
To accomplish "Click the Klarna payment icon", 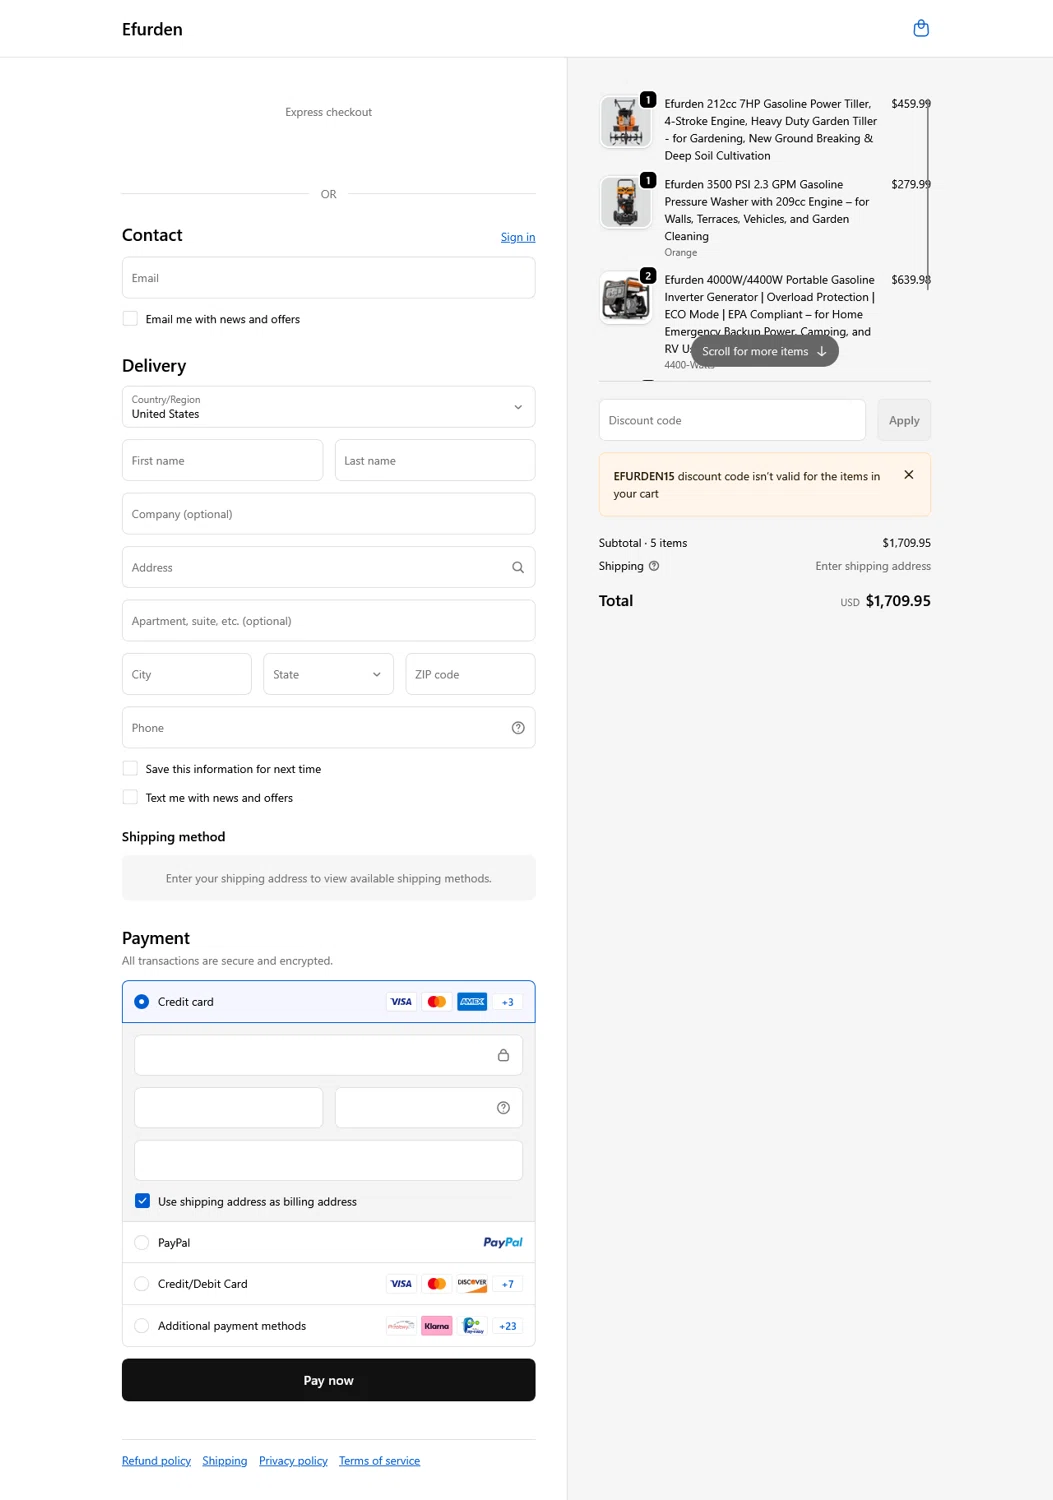I will tap(436, 1326).
